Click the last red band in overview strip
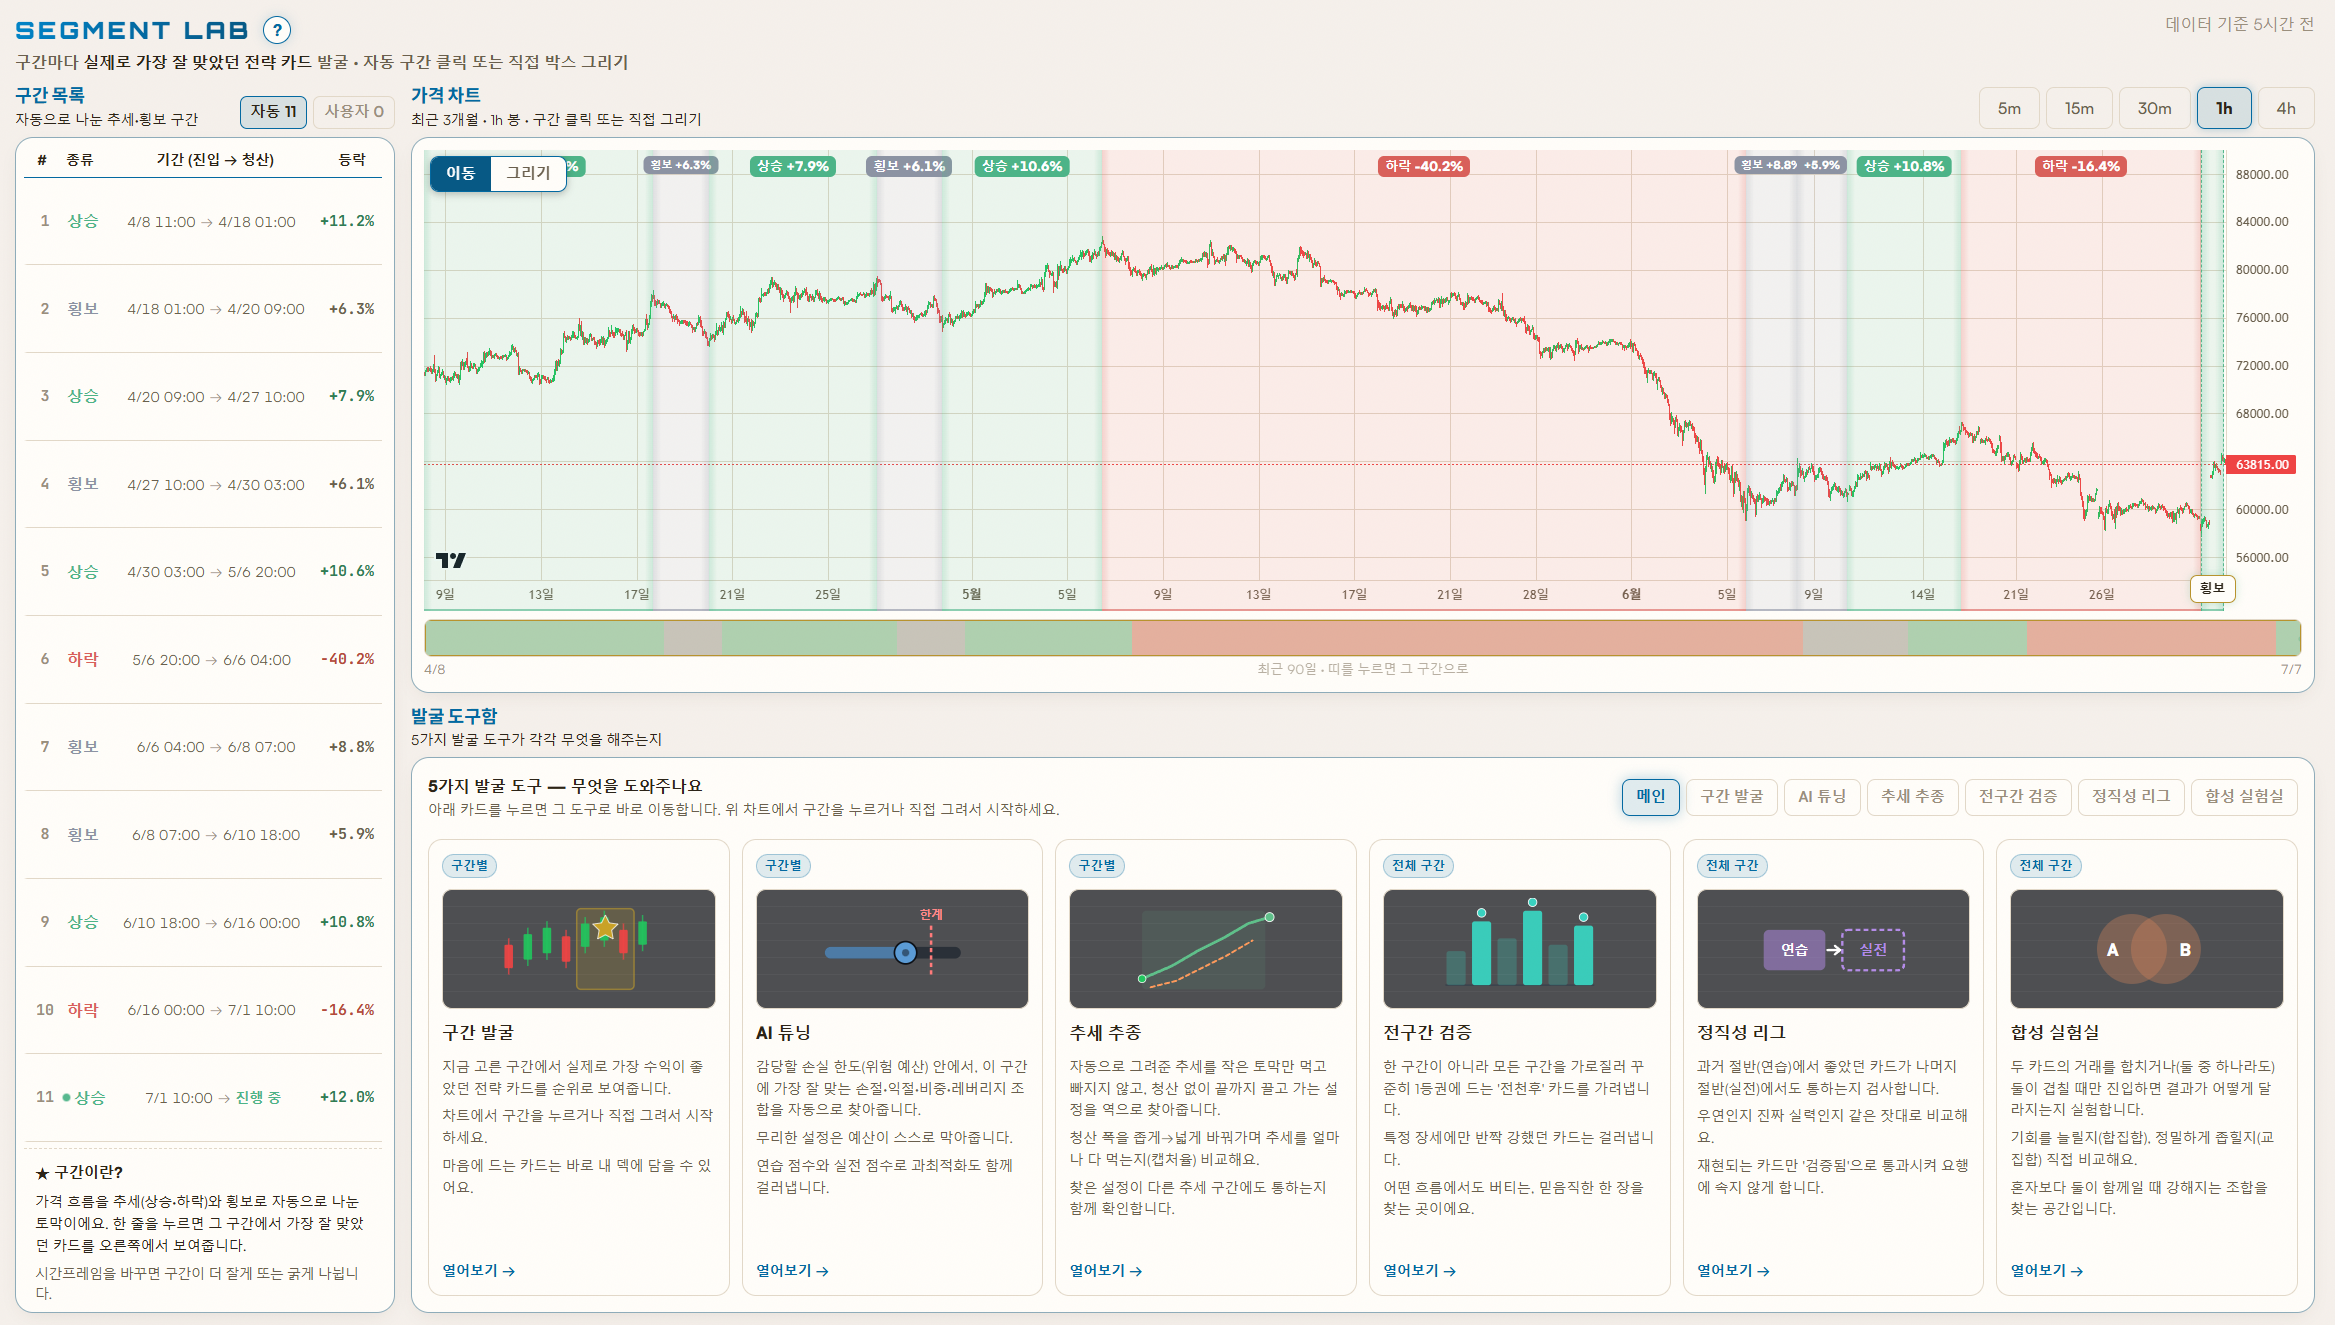Viewport: 2335px width, 1325px height. 2151,638
